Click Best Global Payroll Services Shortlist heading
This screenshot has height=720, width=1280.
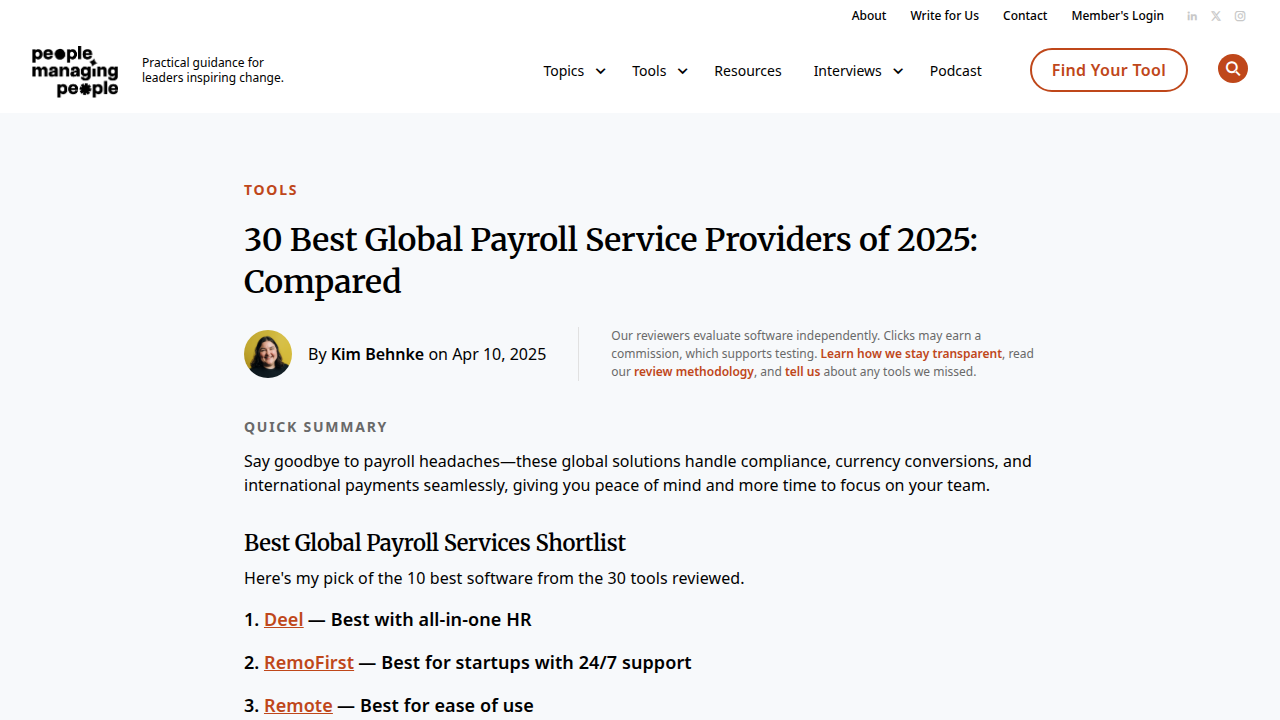point(435,543)
